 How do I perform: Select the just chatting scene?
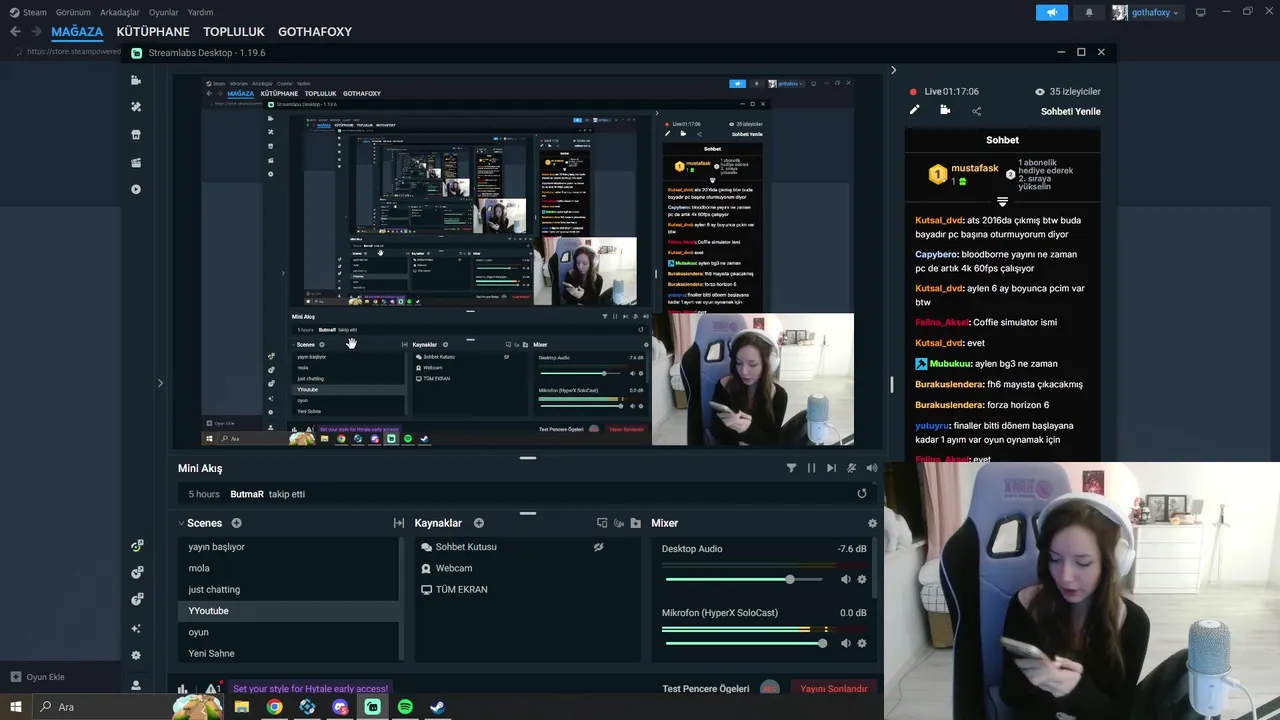(x=288, y=589)
